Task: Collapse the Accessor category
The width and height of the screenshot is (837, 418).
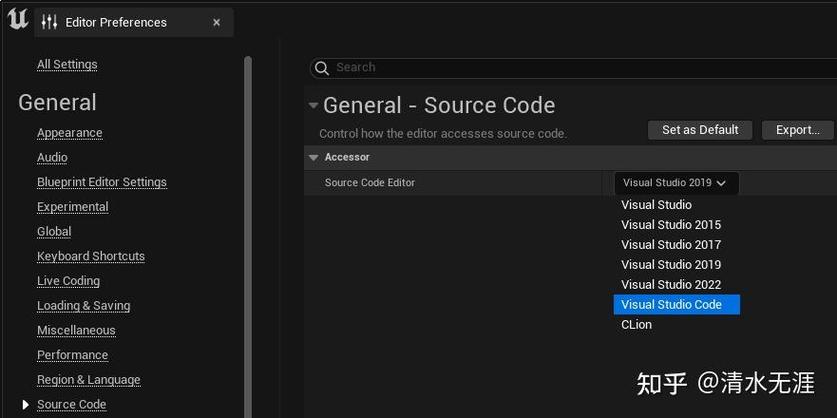Action: point(313,157)
